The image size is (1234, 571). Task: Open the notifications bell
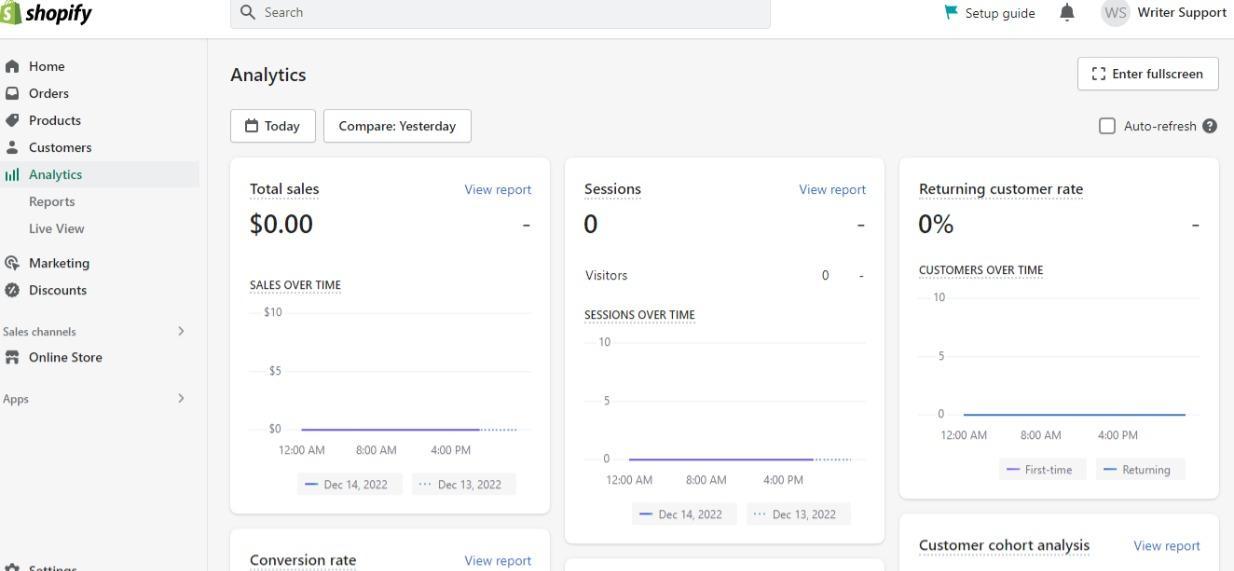tap(1067, 13)
